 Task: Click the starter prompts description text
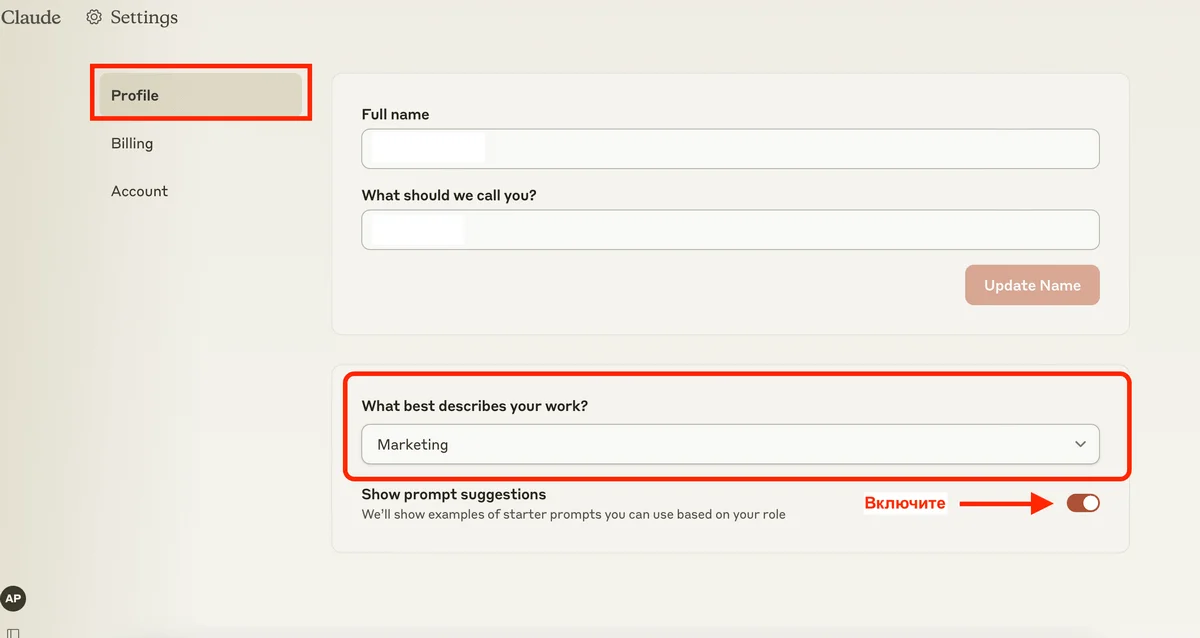coord(573,514)
